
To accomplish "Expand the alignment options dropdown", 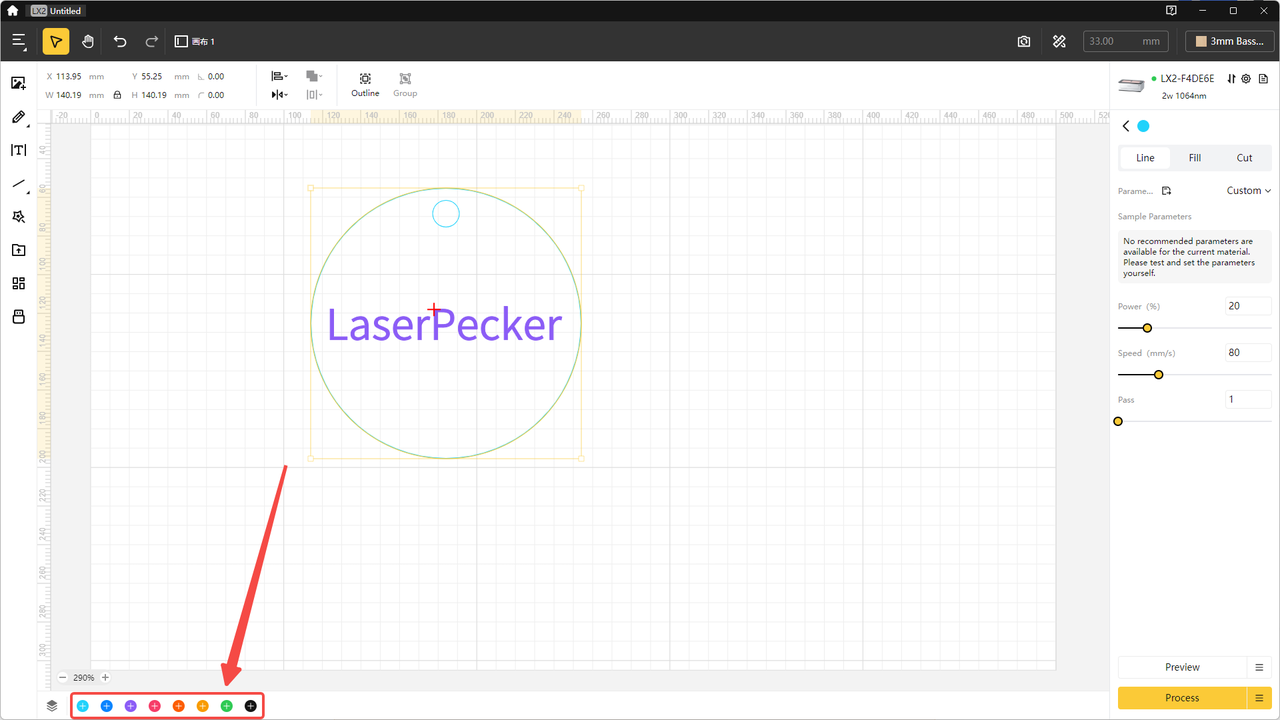I will click(x=281, y=76).
